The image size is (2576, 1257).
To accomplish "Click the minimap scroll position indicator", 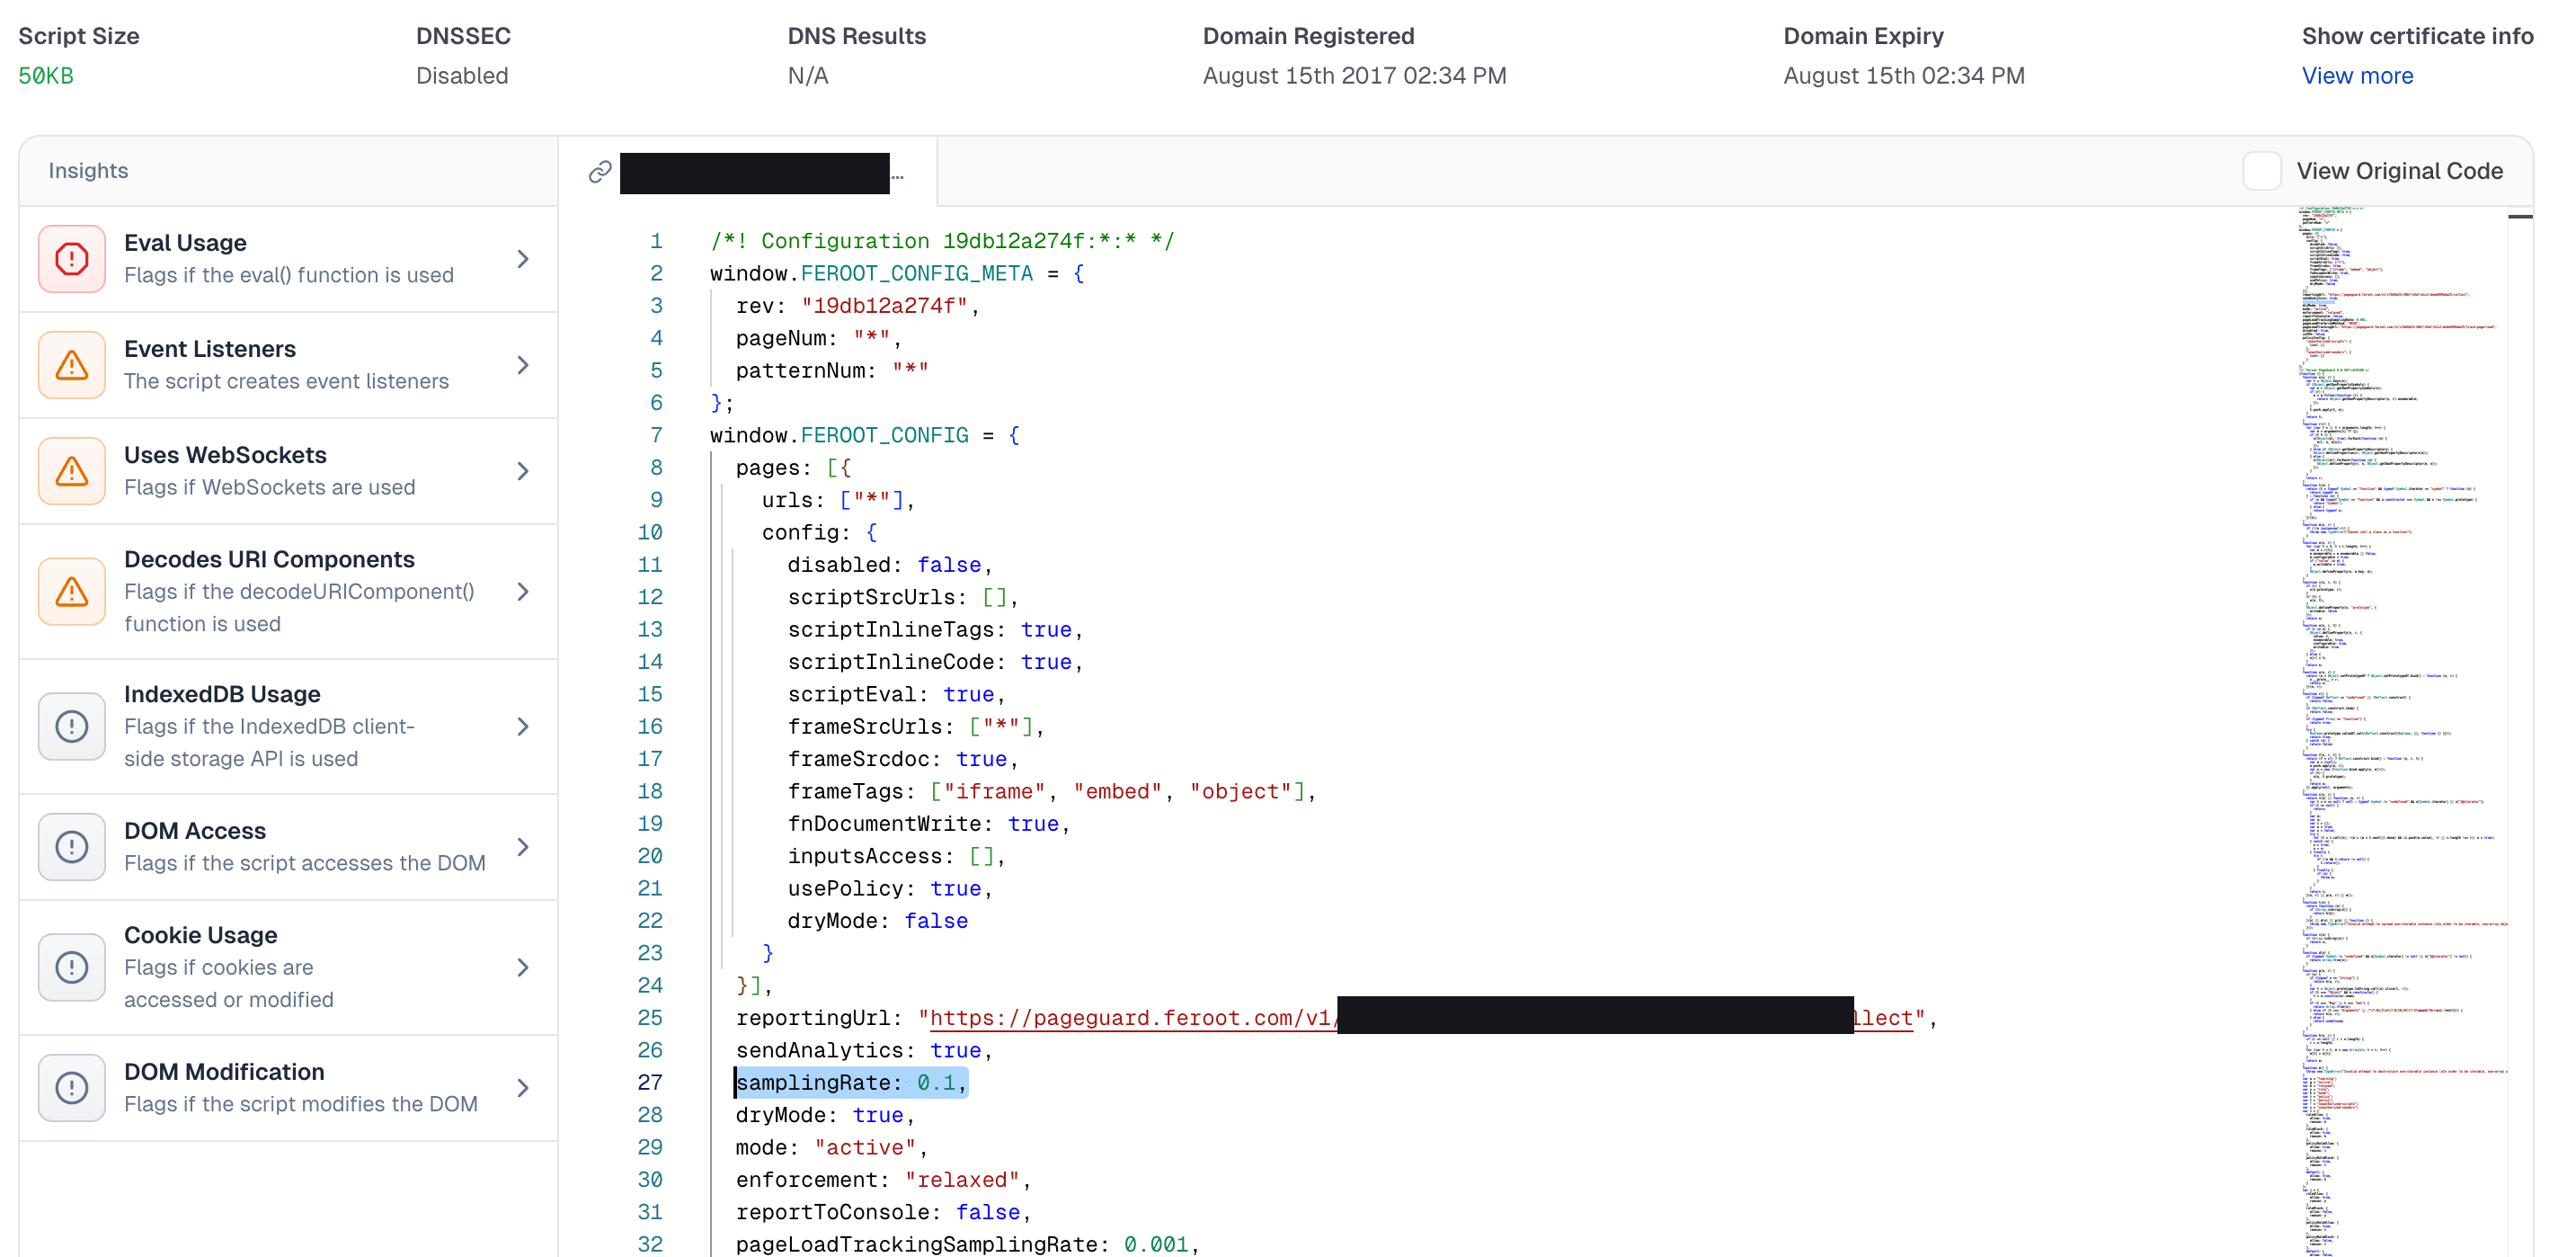I will (2520, 216).
